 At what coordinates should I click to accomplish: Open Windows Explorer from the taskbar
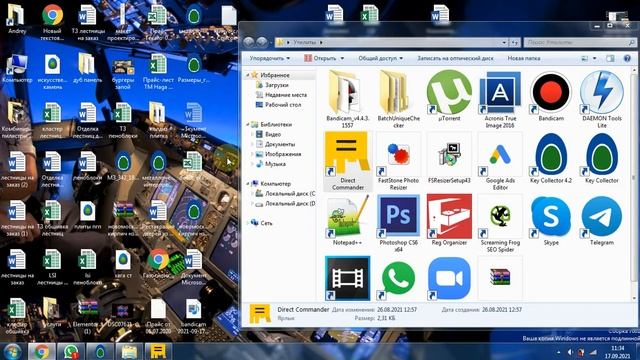(x=129, y=351)
